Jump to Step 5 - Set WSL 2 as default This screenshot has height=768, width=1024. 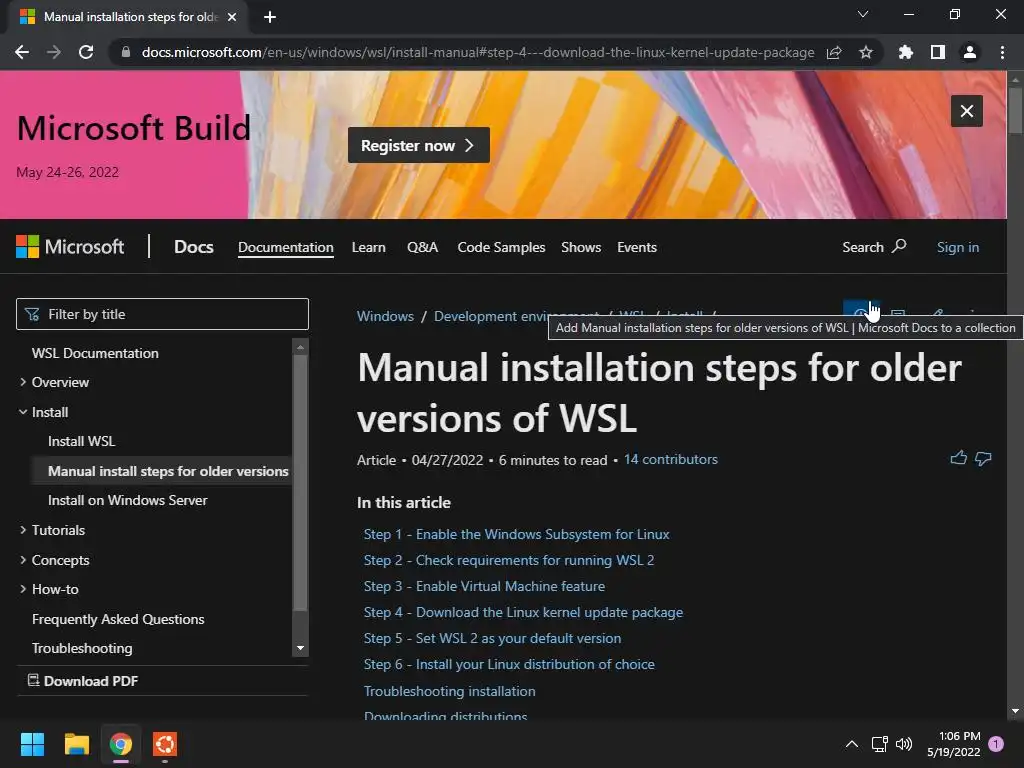492,638
